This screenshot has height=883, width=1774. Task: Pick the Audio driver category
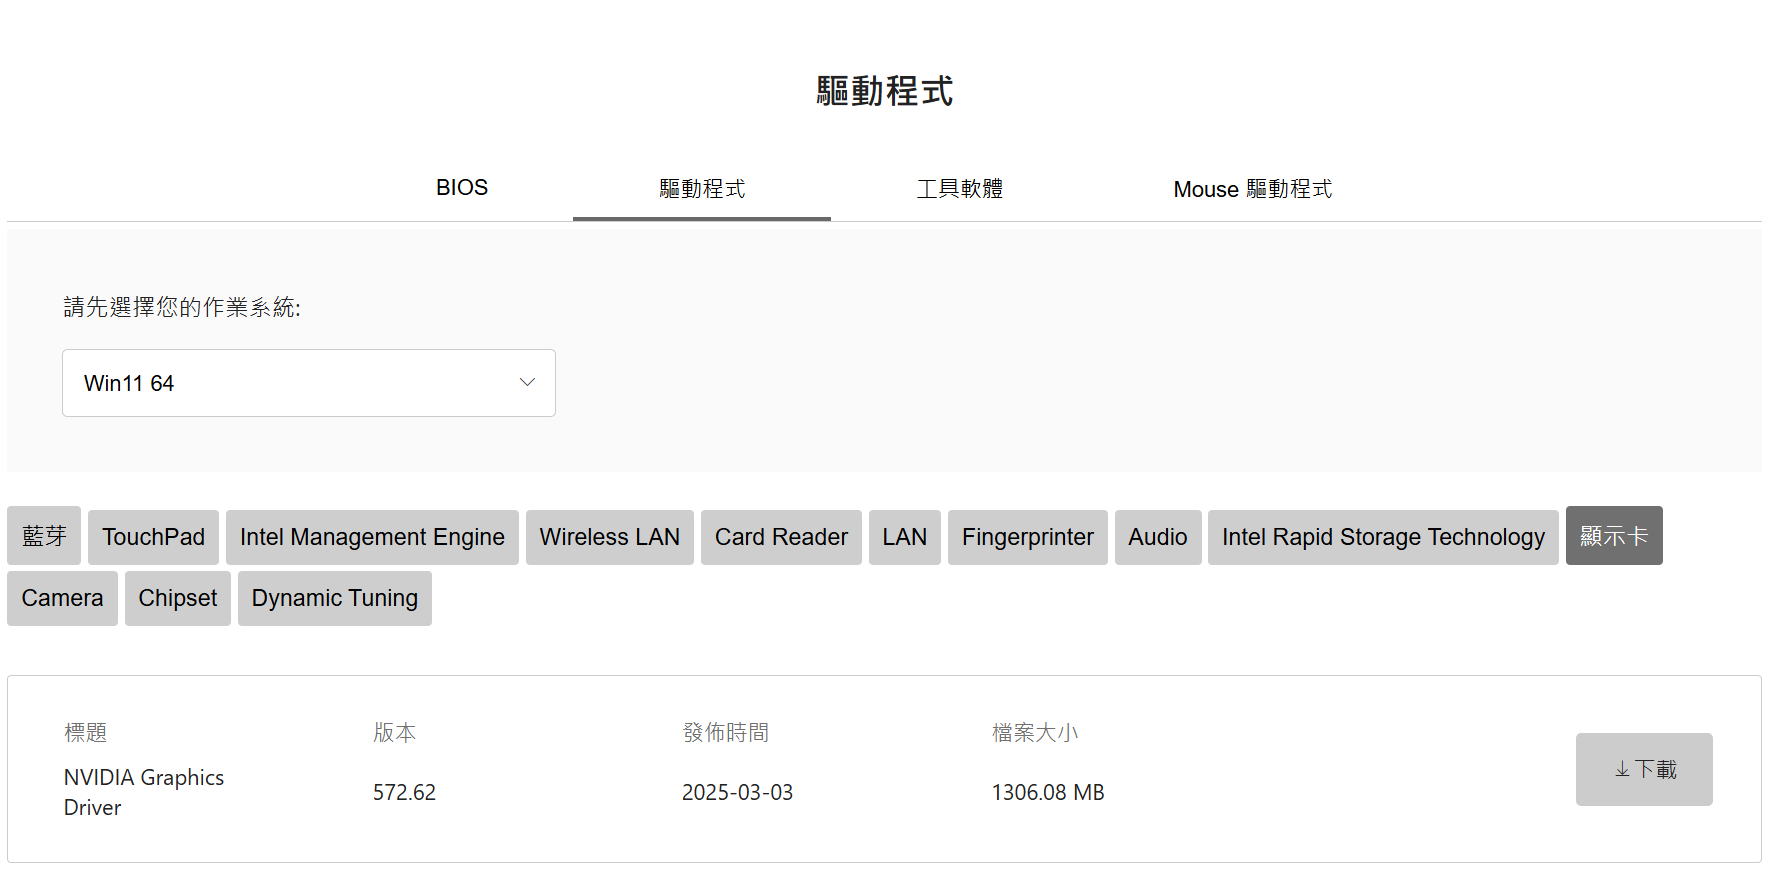point(1157,537)
